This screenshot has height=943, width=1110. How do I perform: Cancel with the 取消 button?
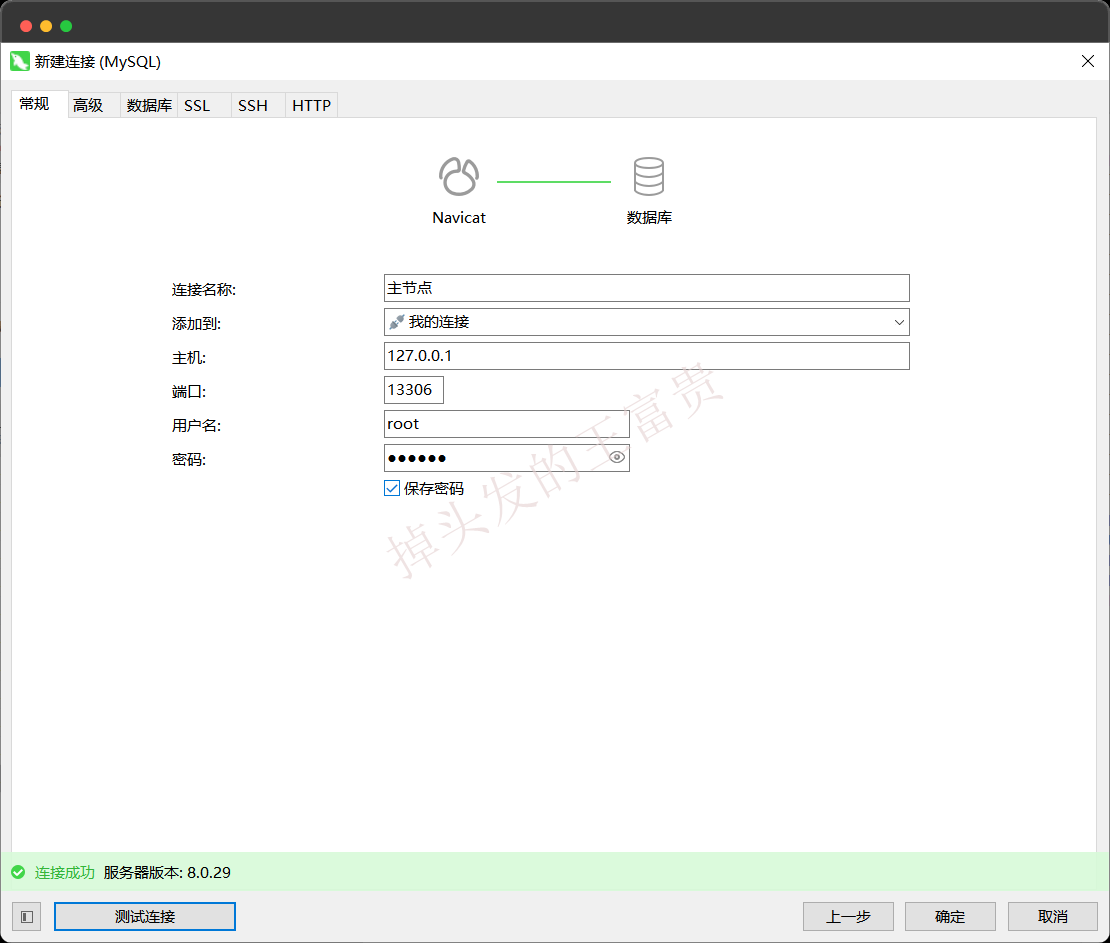[1053, 917]
